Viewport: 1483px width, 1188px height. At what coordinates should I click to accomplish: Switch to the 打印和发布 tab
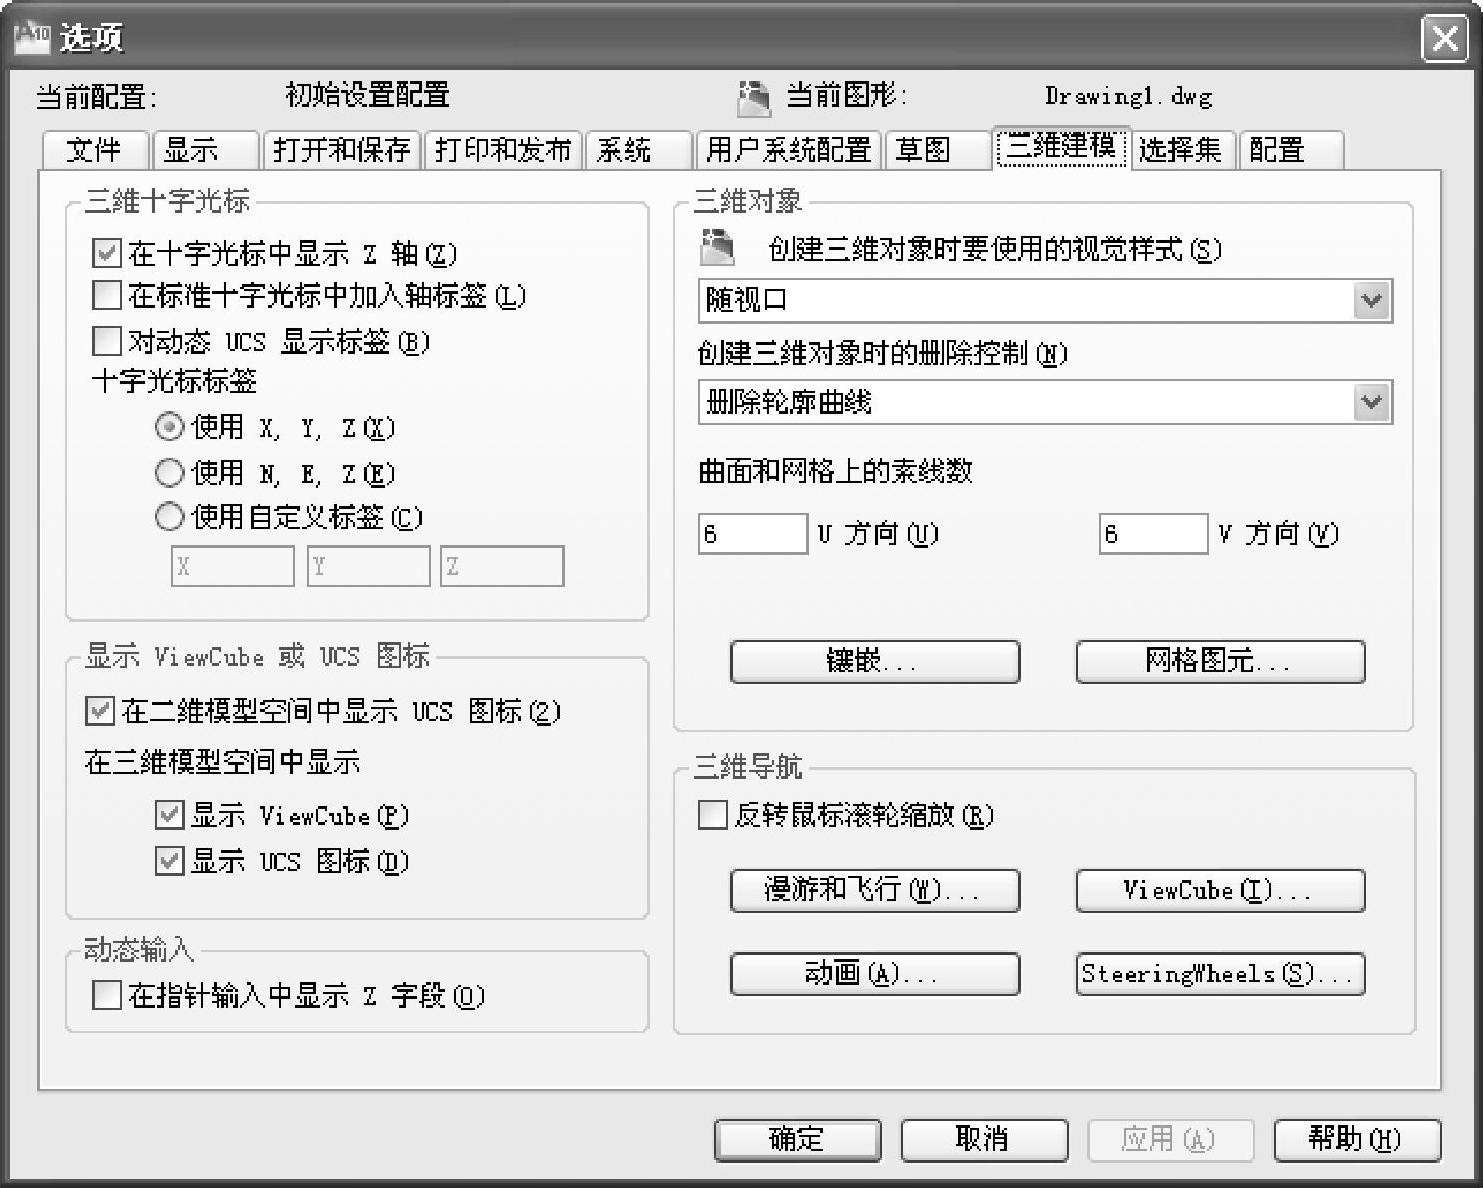(503, 150)
